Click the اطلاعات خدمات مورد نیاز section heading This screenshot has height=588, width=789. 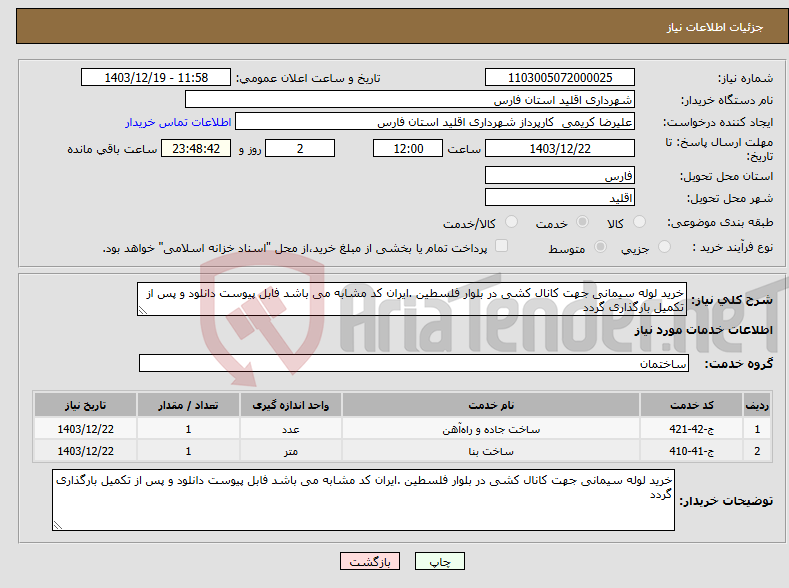pos(703,330)
